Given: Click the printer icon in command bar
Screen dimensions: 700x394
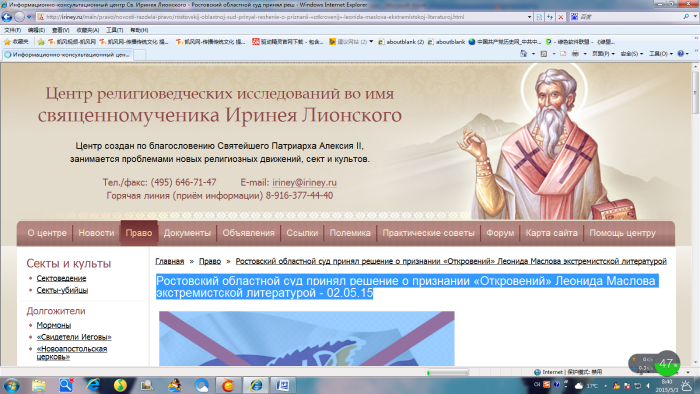Looking at the screenshot, I should 575,54.
